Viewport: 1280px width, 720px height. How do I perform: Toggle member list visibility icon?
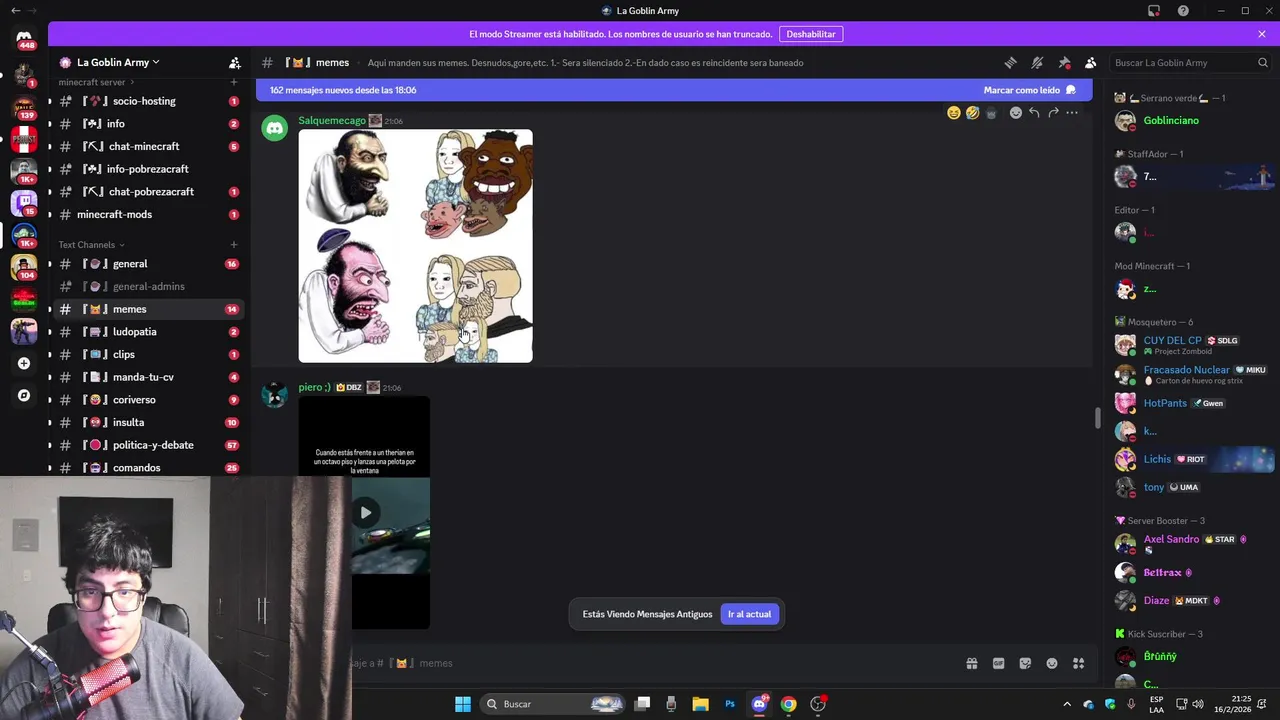(x=1091, y=62)
